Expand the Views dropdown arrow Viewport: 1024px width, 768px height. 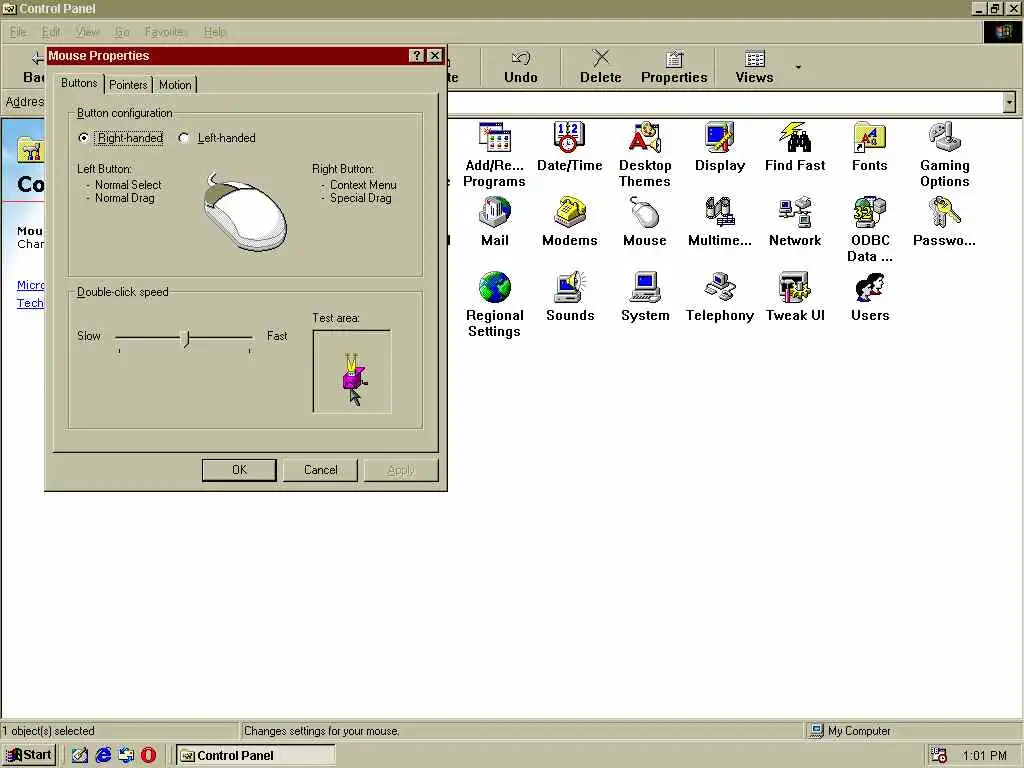[x=798, y=67]
